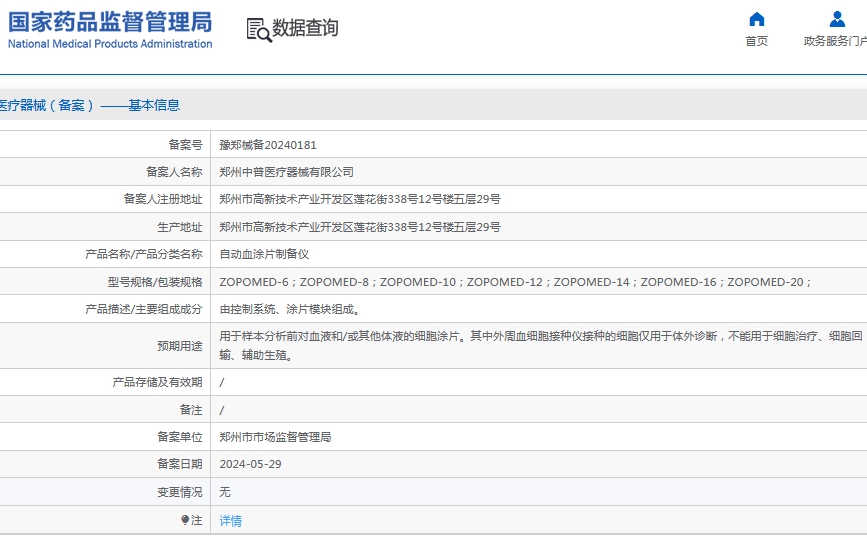Click the 变更情况 row label
This screenshot has height=541, width=867.
[x=180, y=492]
